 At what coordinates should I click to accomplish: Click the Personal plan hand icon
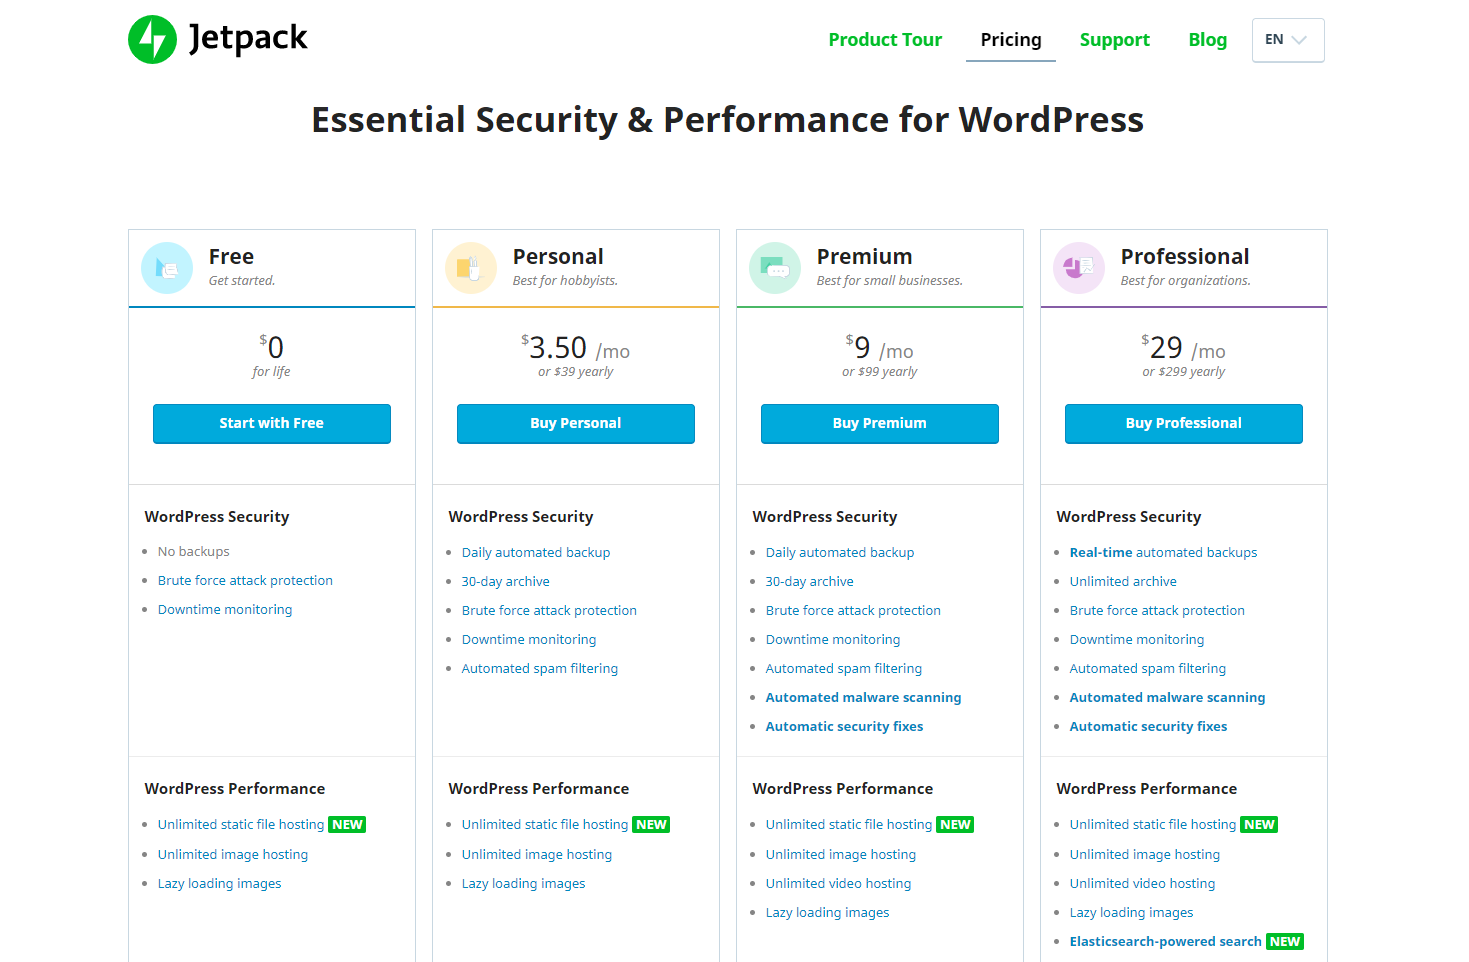point(471,268)
